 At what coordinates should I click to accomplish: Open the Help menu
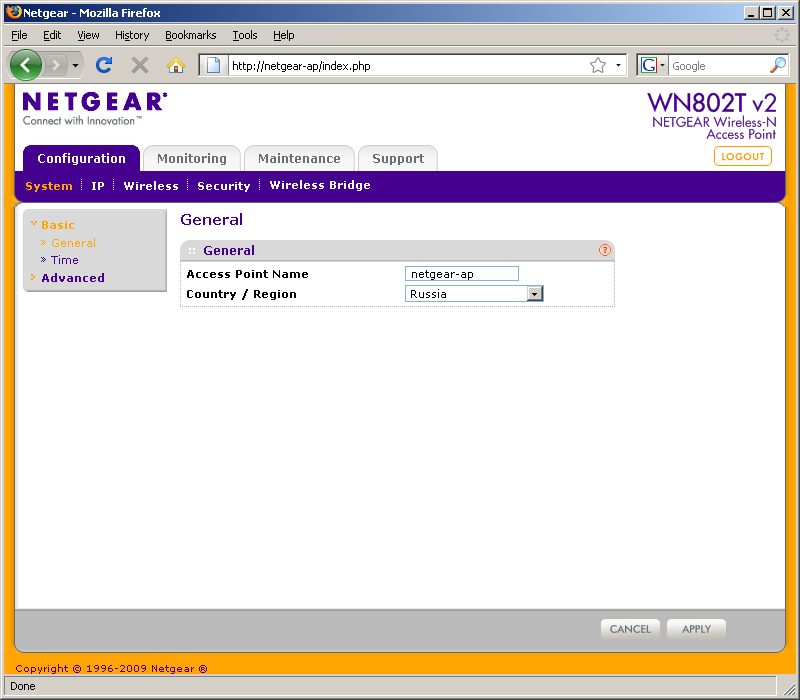(x=283, y=35)
